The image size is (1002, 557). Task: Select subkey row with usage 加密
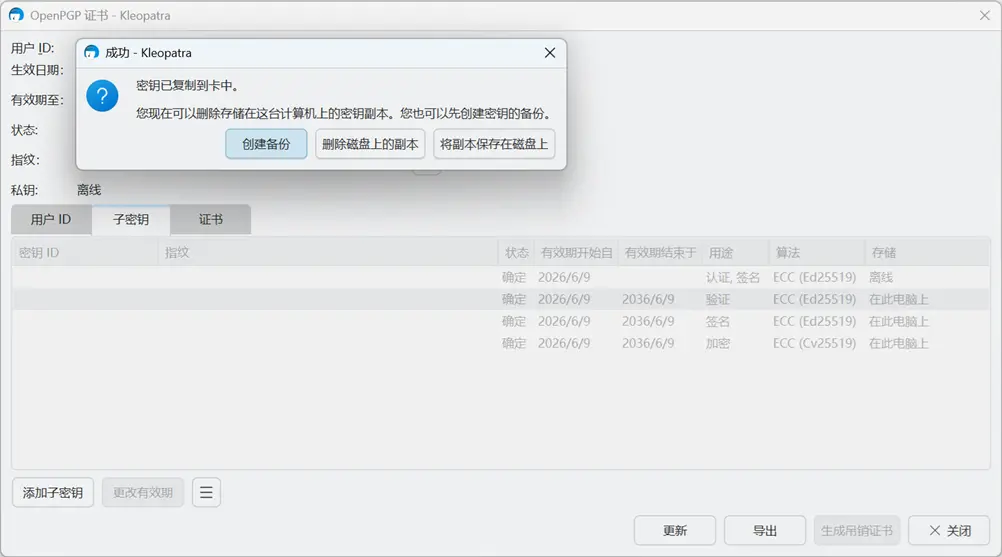tap(501, 343)
